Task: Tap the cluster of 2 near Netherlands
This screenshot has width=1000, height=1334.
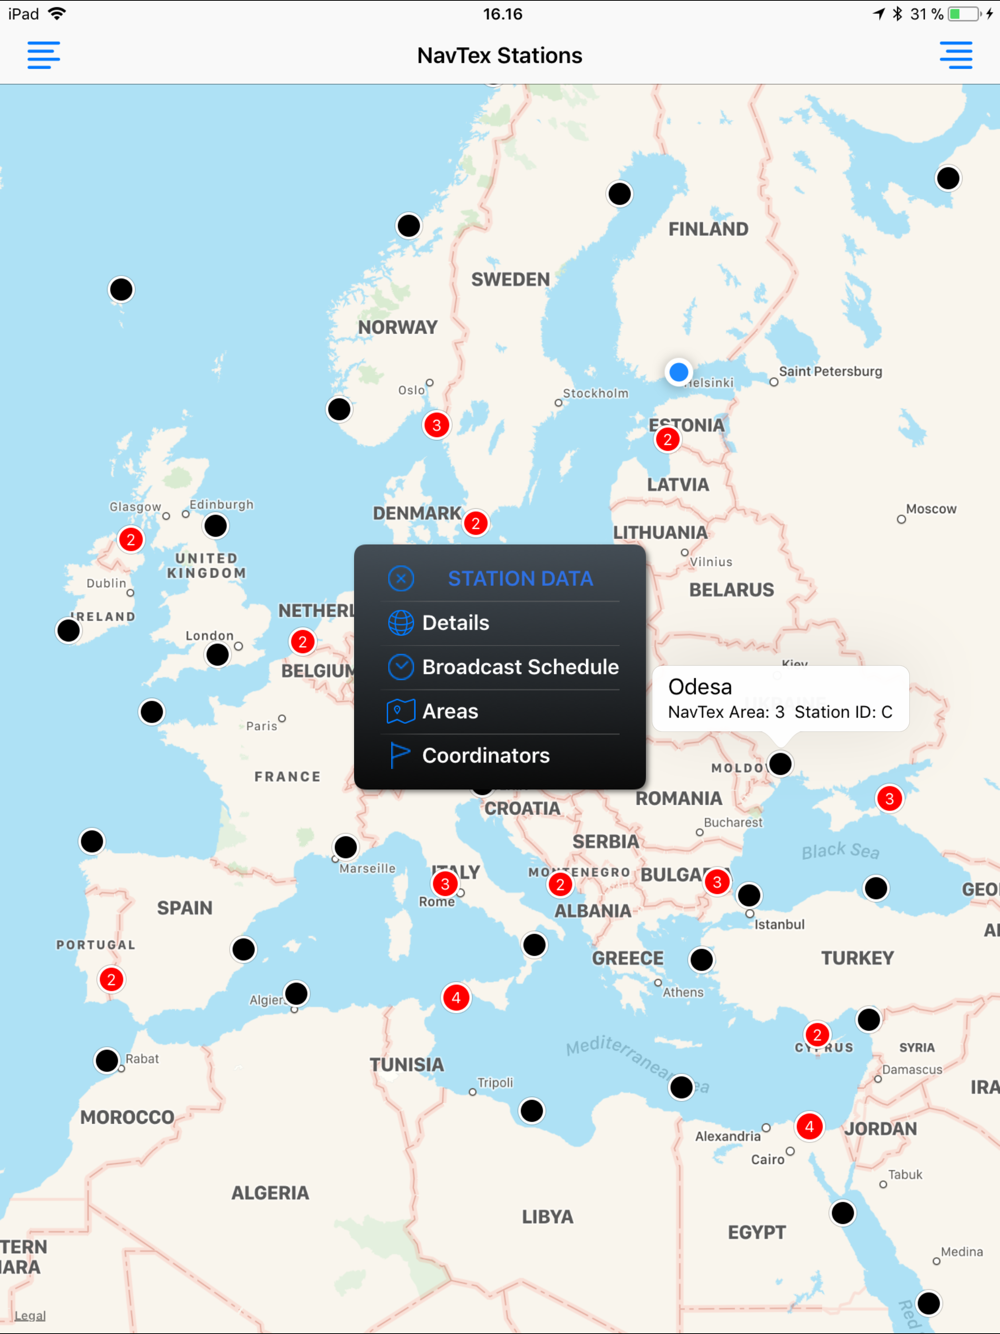Action: click(x=302, y=642)
